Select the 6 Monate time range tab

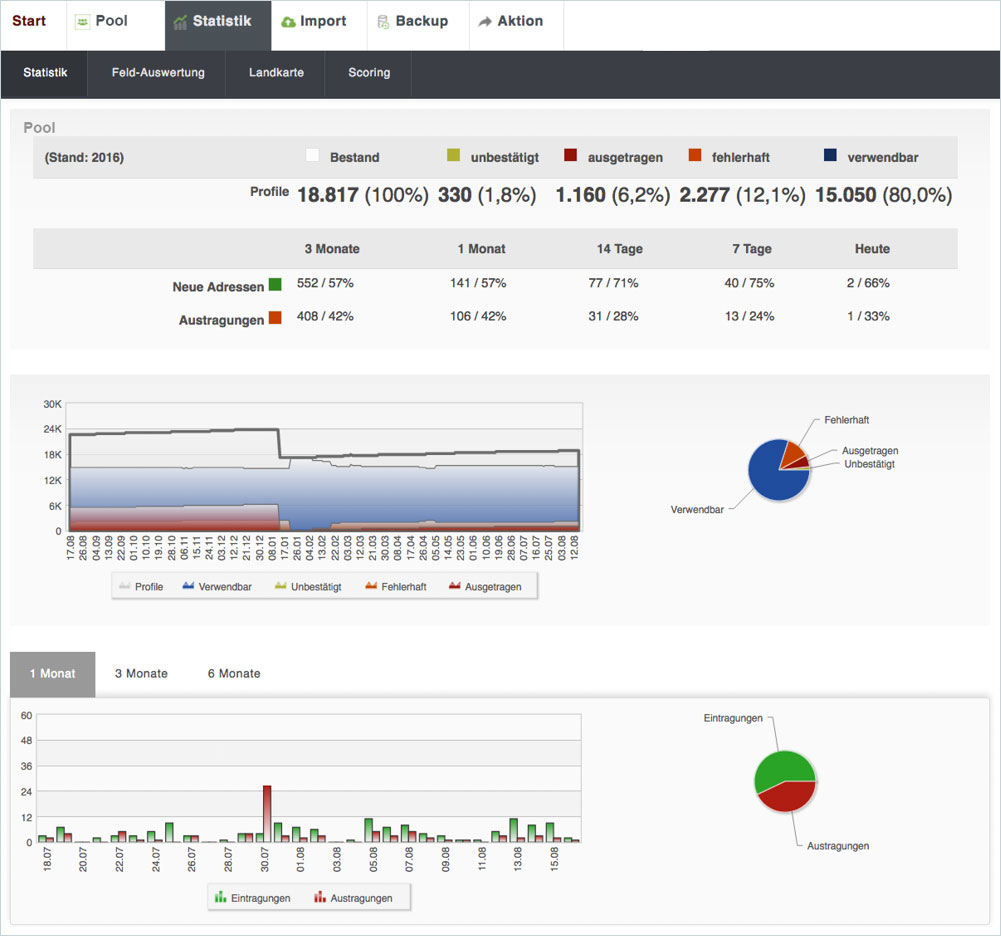pyautogui.click(x=234, y=674)
